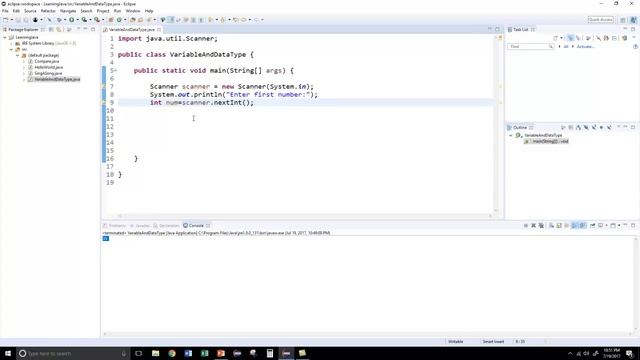Screen dimensions: 640x360
Task: Click the All filter in Task List
Action: point(566,47)
